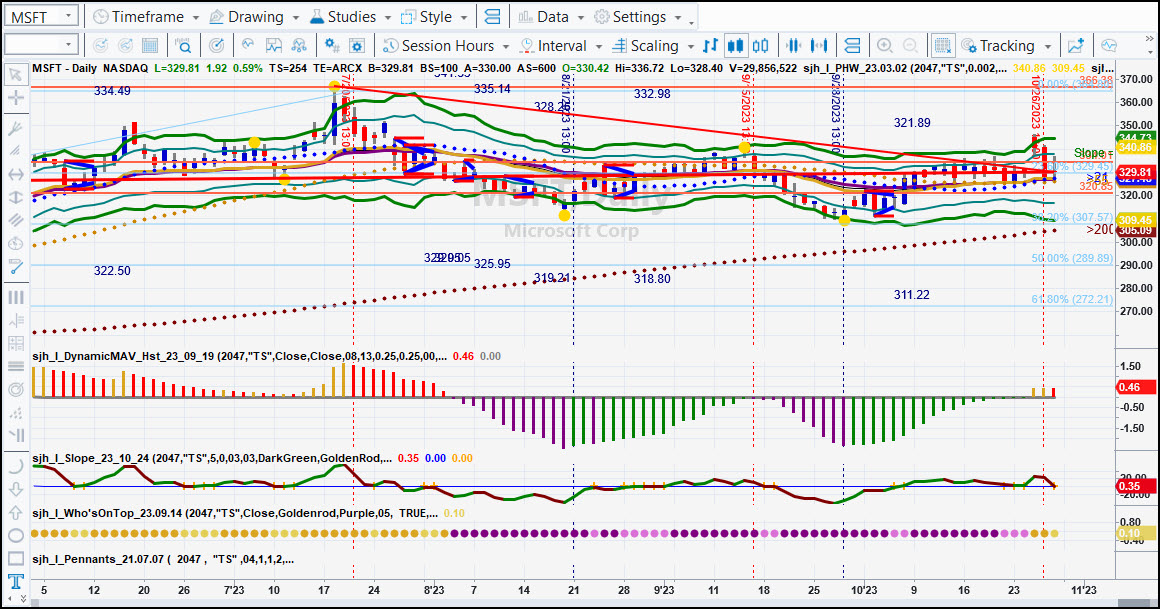This screenshot has width=1160, height=609.
Task: Click the add chart plus icon
Action: pyautogui.click(x=1076, y=46)
